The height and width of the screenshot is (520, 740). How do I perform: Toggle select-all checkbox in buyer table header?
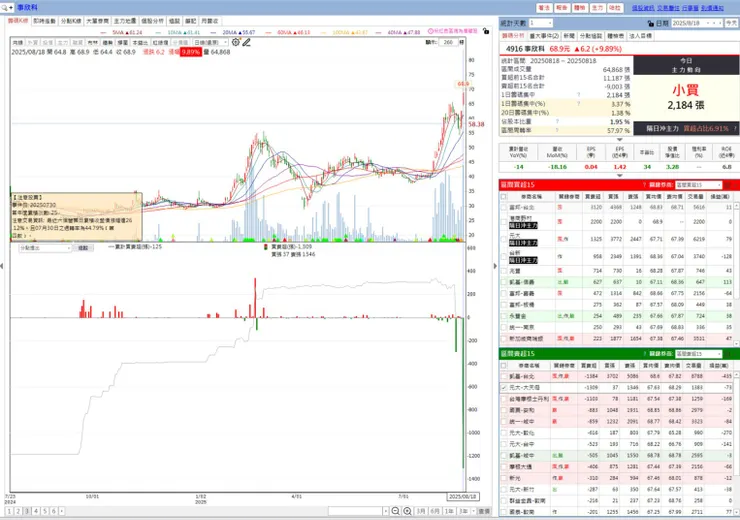point(504,196)
